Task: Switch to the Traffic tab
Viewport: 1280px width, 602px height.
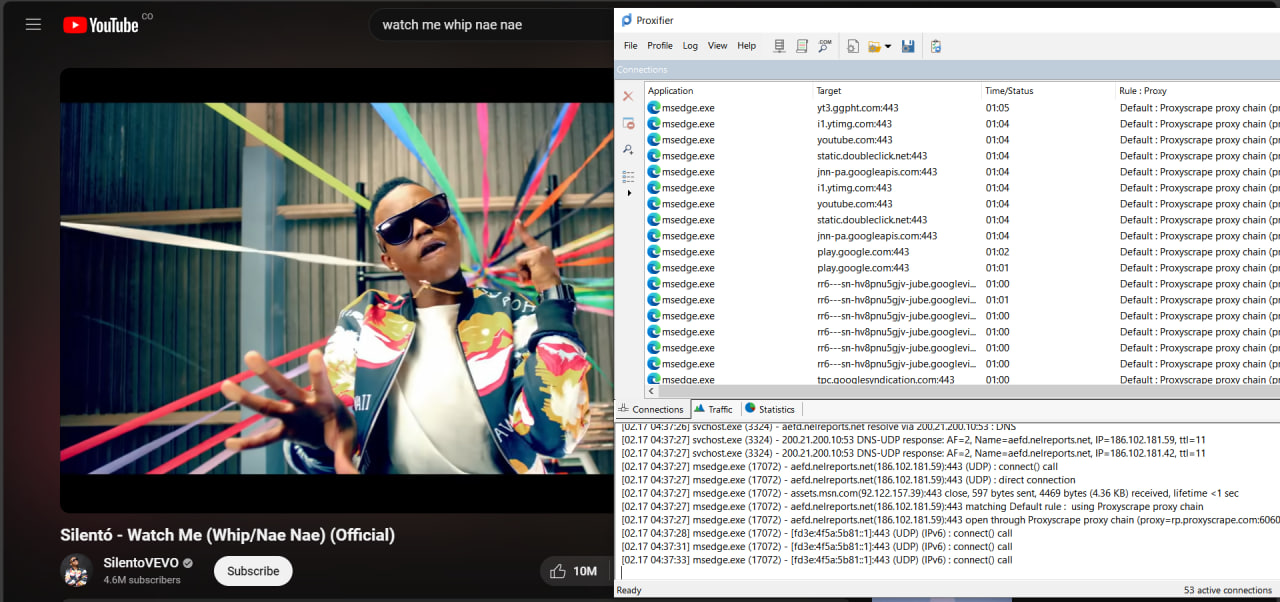Action: pyautogui.click(x=714, y=408)
